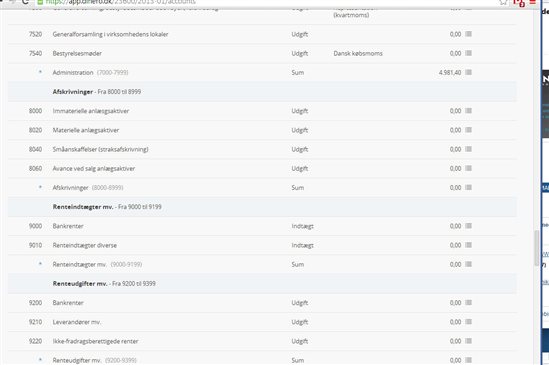Open list icon for 9220 Ikke-fradragsberettigede renter
Viewport: 549px width, 365px height.
tap(468, 341)
